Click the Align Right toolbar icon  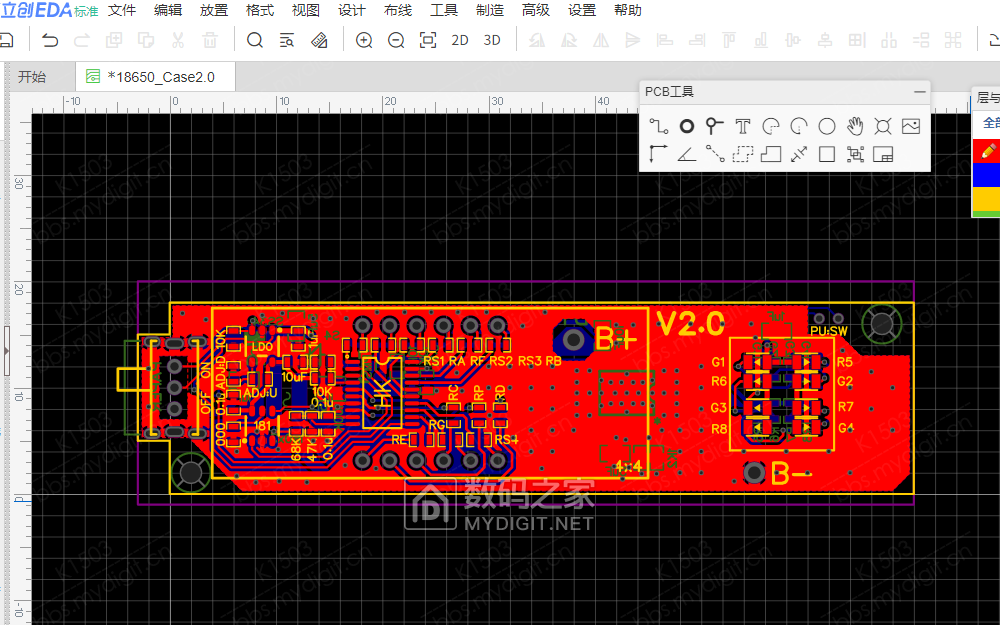point(697,40)
